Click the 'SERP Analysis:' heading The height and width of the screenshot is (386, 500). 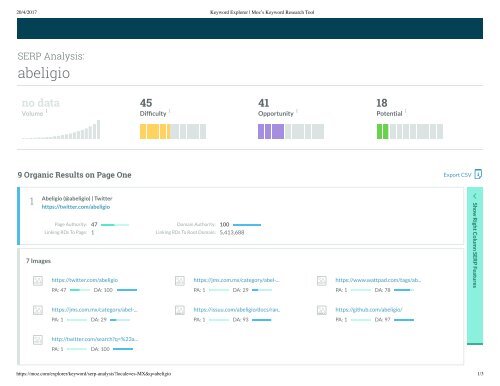click(x=51, y=56)
